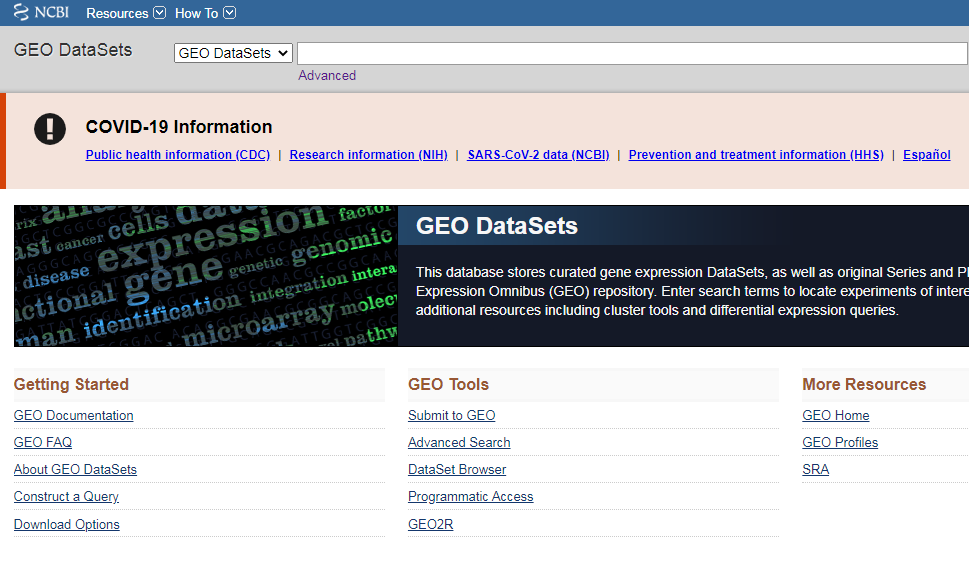Open Prevention and treatment information (HHS)
This screenshot has height=565, width=969.
(x=756, y=155)
